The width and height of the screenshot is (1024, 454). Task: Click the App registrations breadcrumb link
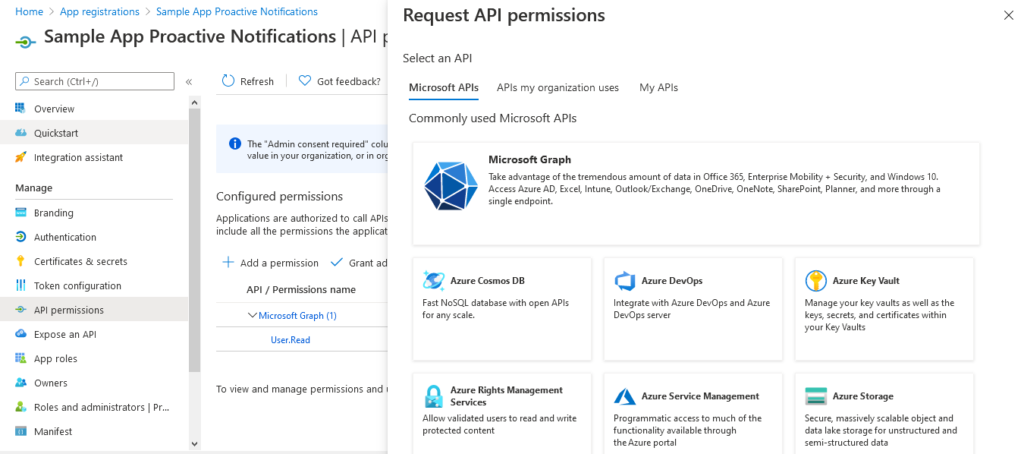[99, 12]
